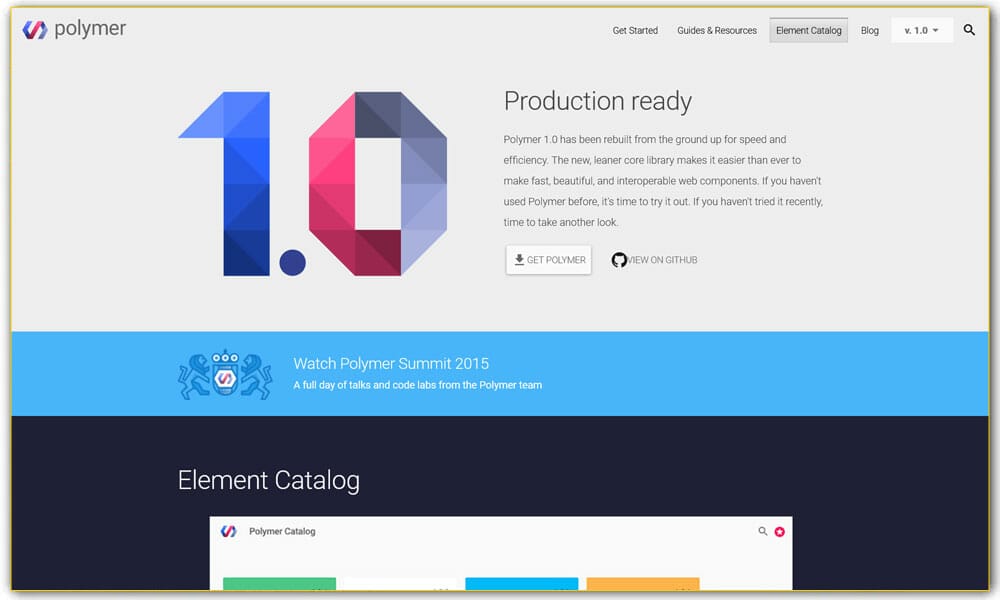The width and height of the screenshot is (1000, 600).
Task: Click the orange card in the catalog preview
Action: click(642, 584)
